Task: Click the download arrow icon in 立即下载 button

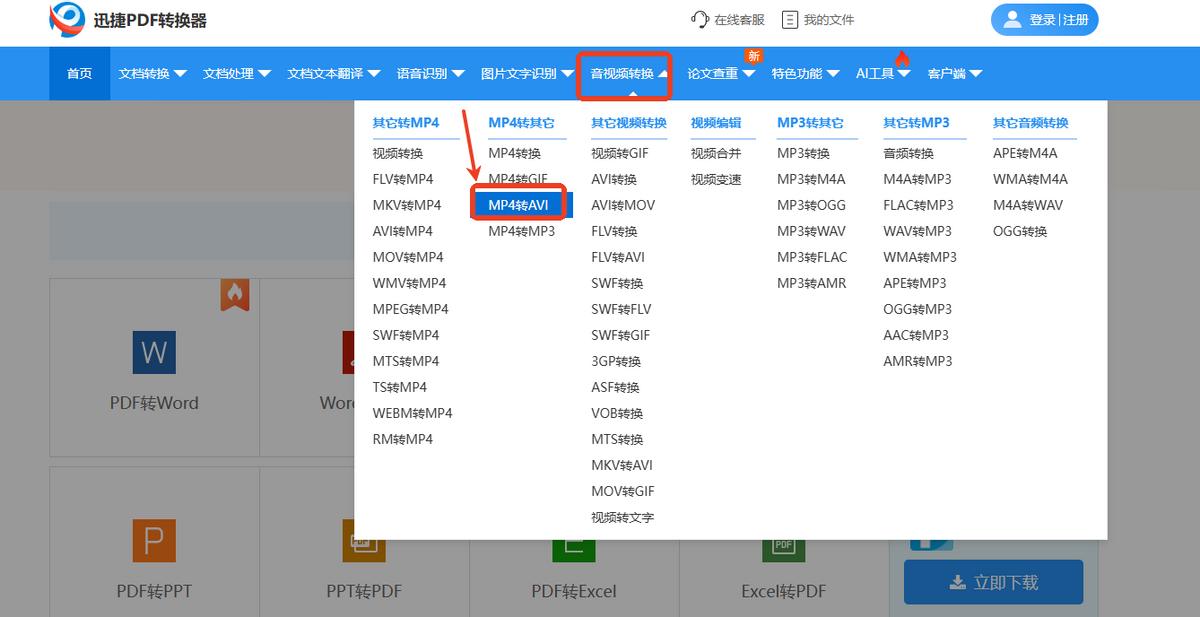Action: tap(955, 582)
